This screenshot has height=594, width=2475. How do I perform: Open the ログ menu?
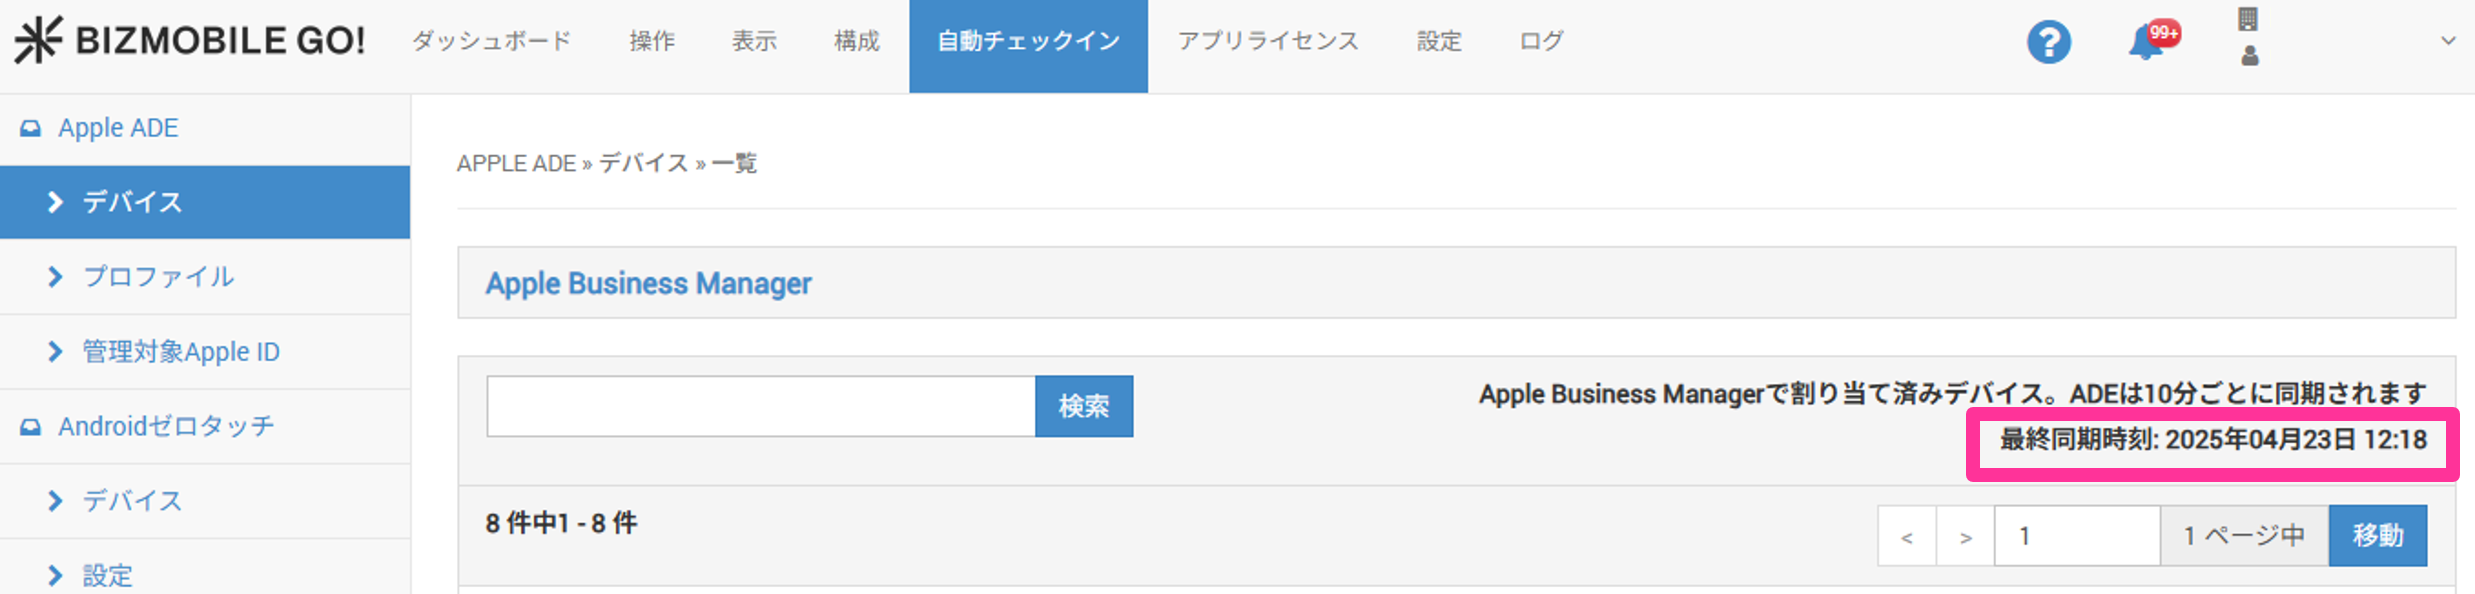coord(1541,41)
